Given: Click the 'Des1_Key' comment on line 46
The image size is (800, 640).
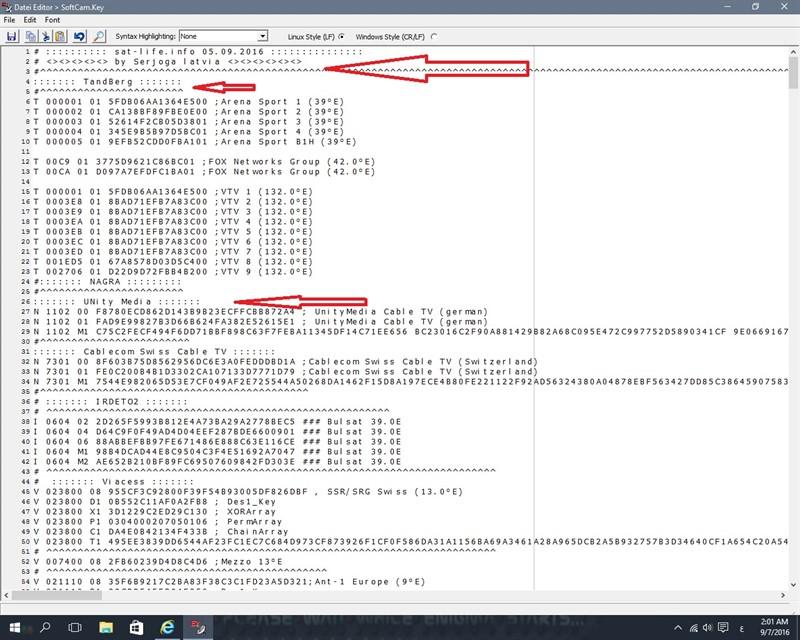Looking at the screenshot, I should tap(251, 502).
